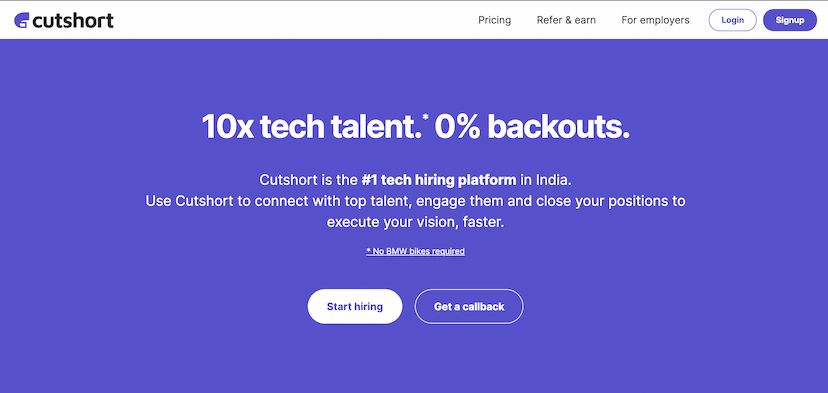Image resolution: width=828 pixels, height=393 pixels.
Task: Click the execute your vision, faster line
Action: 416,222
